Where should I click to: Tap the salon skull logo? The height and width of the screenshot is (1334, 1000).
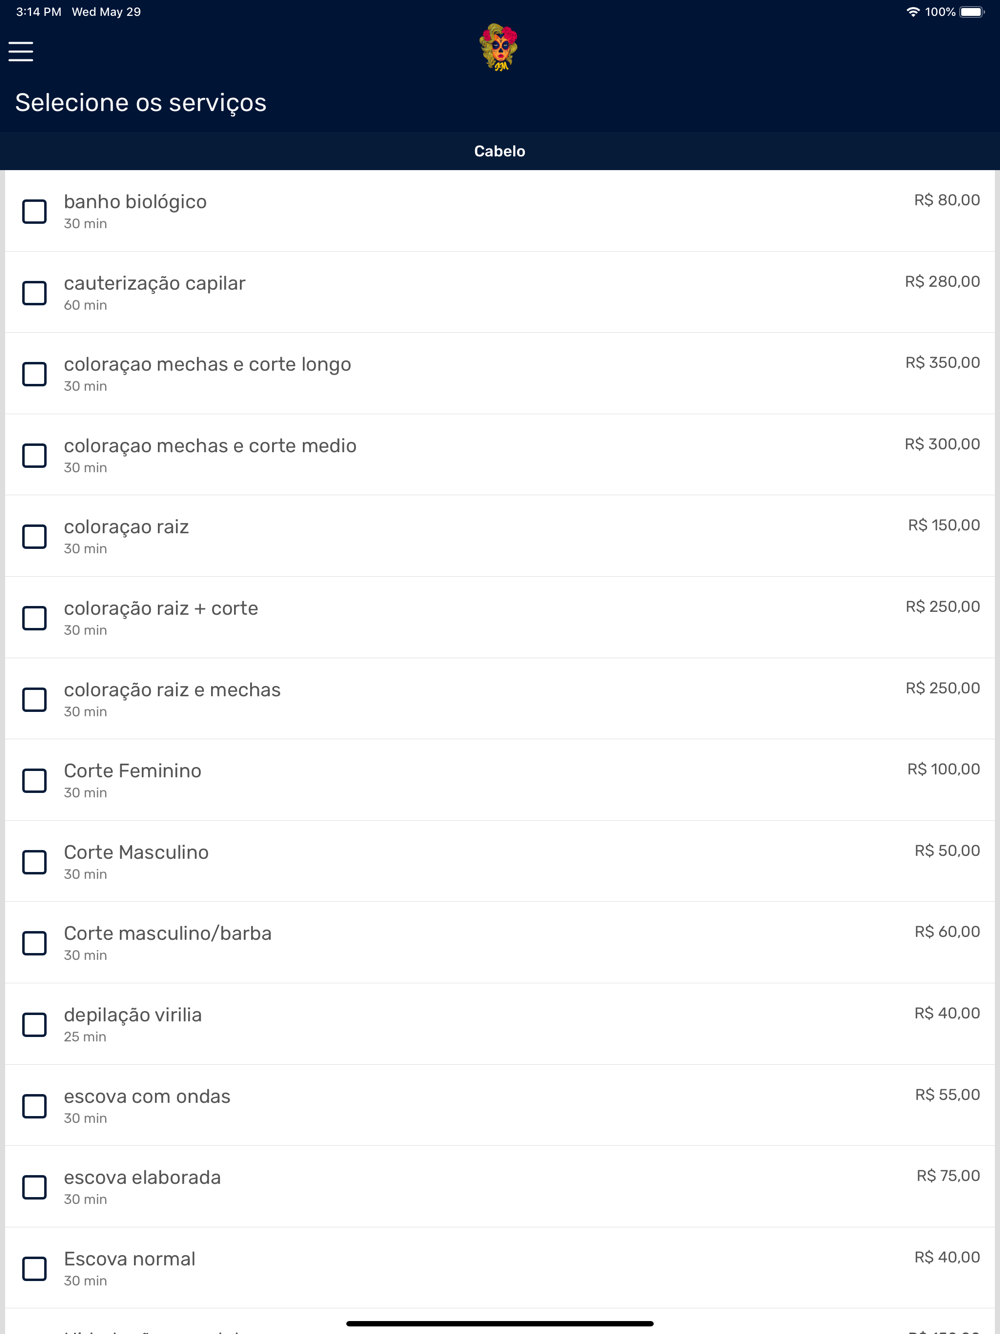pos(499,47)
